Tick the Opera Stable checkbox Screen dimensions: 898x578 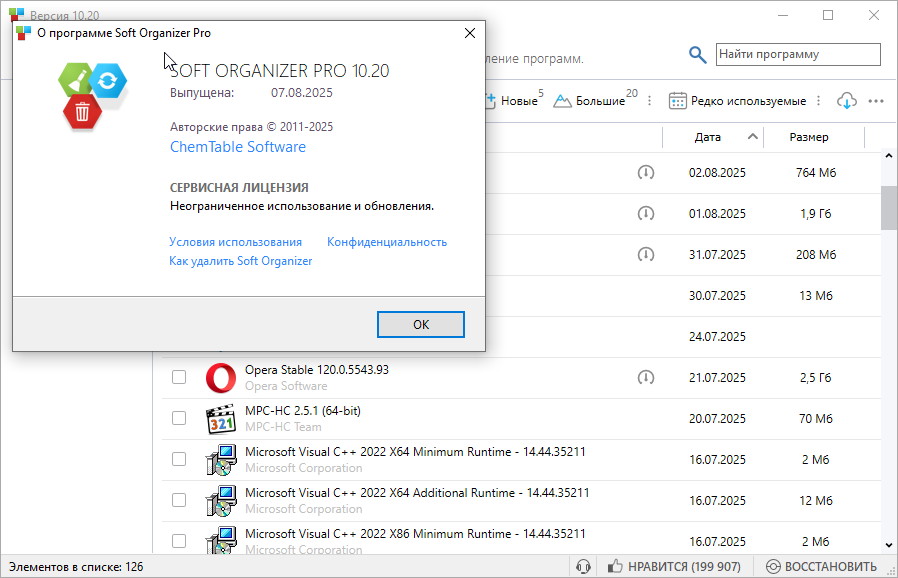coord(179,377)
